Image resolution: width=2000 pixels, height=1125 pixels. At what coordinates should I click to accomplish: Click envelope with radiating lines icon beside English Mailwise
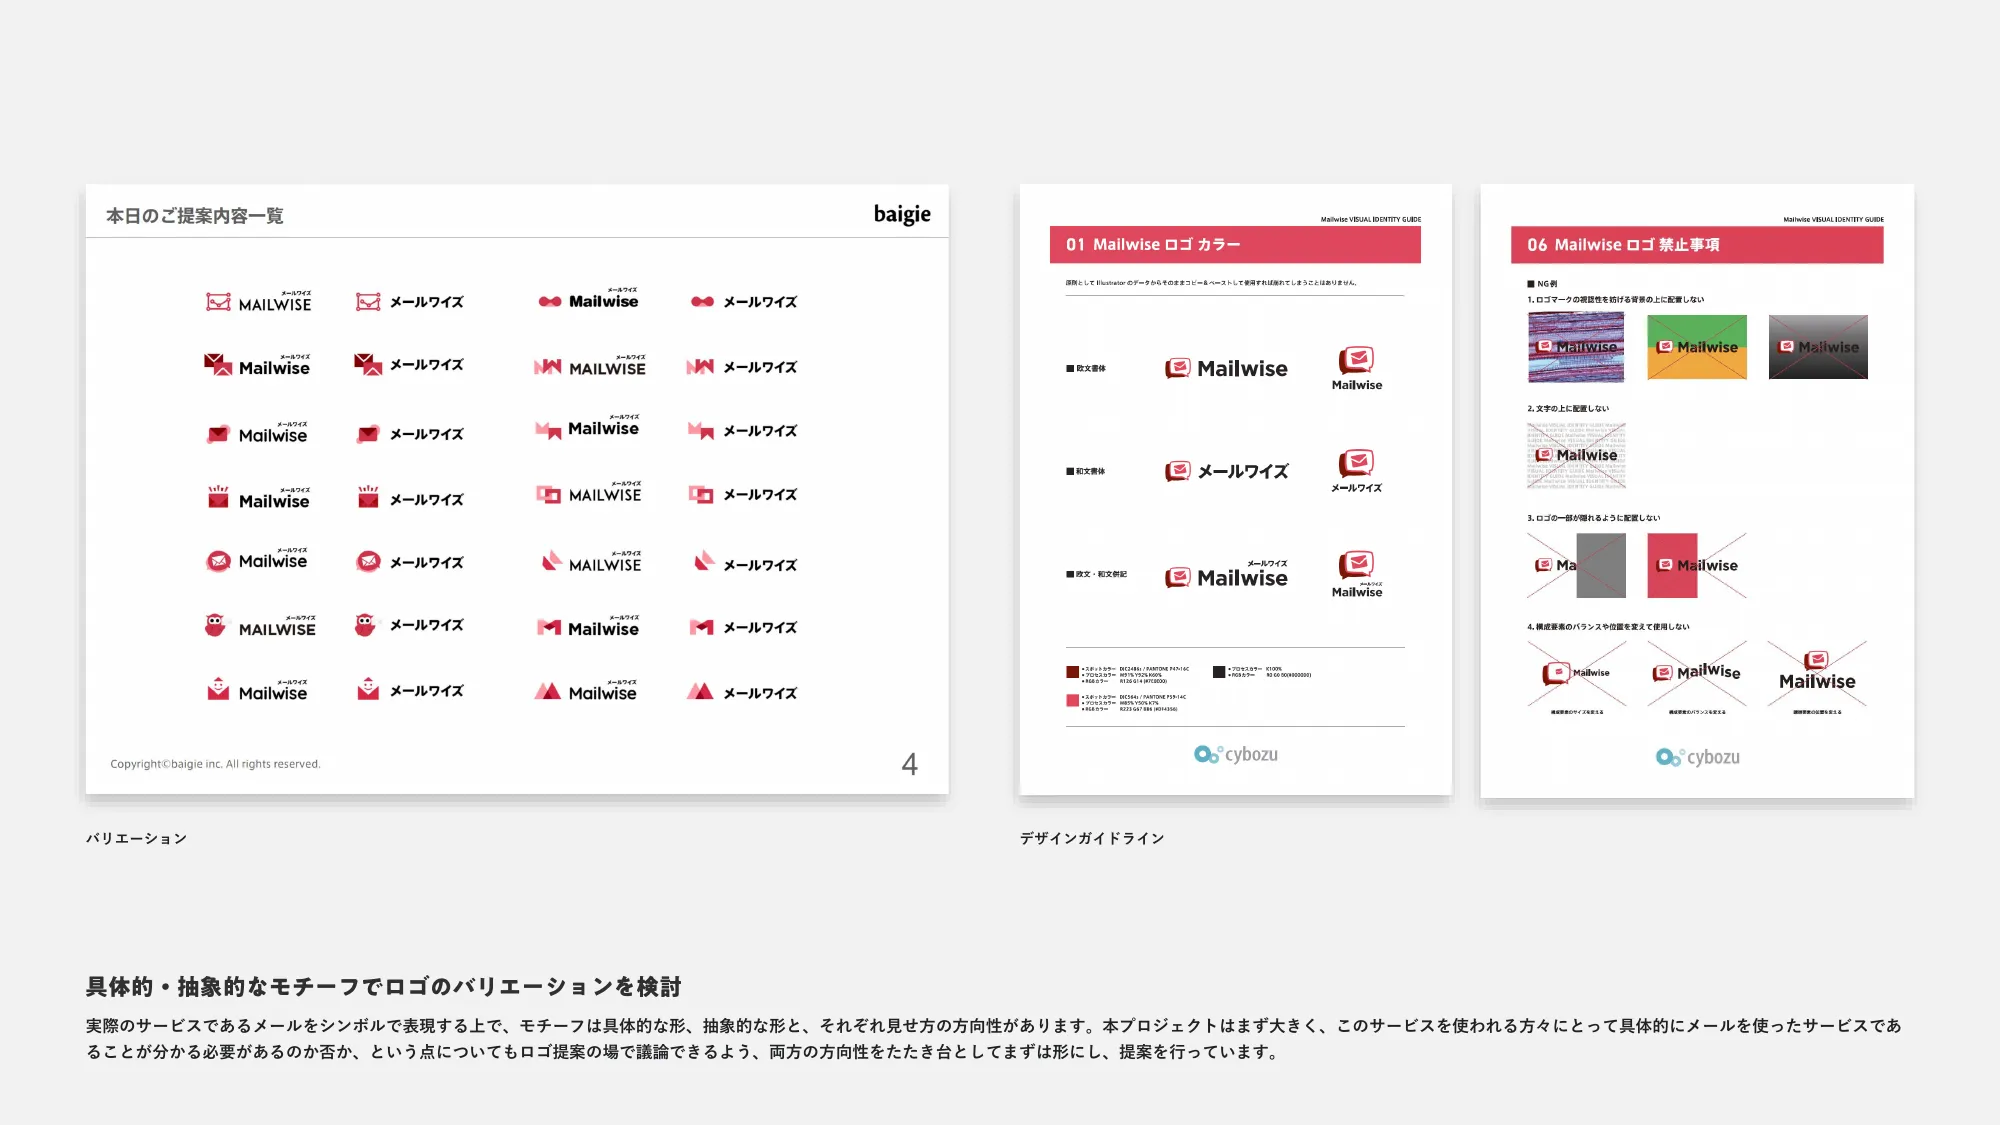pos(218,497)
